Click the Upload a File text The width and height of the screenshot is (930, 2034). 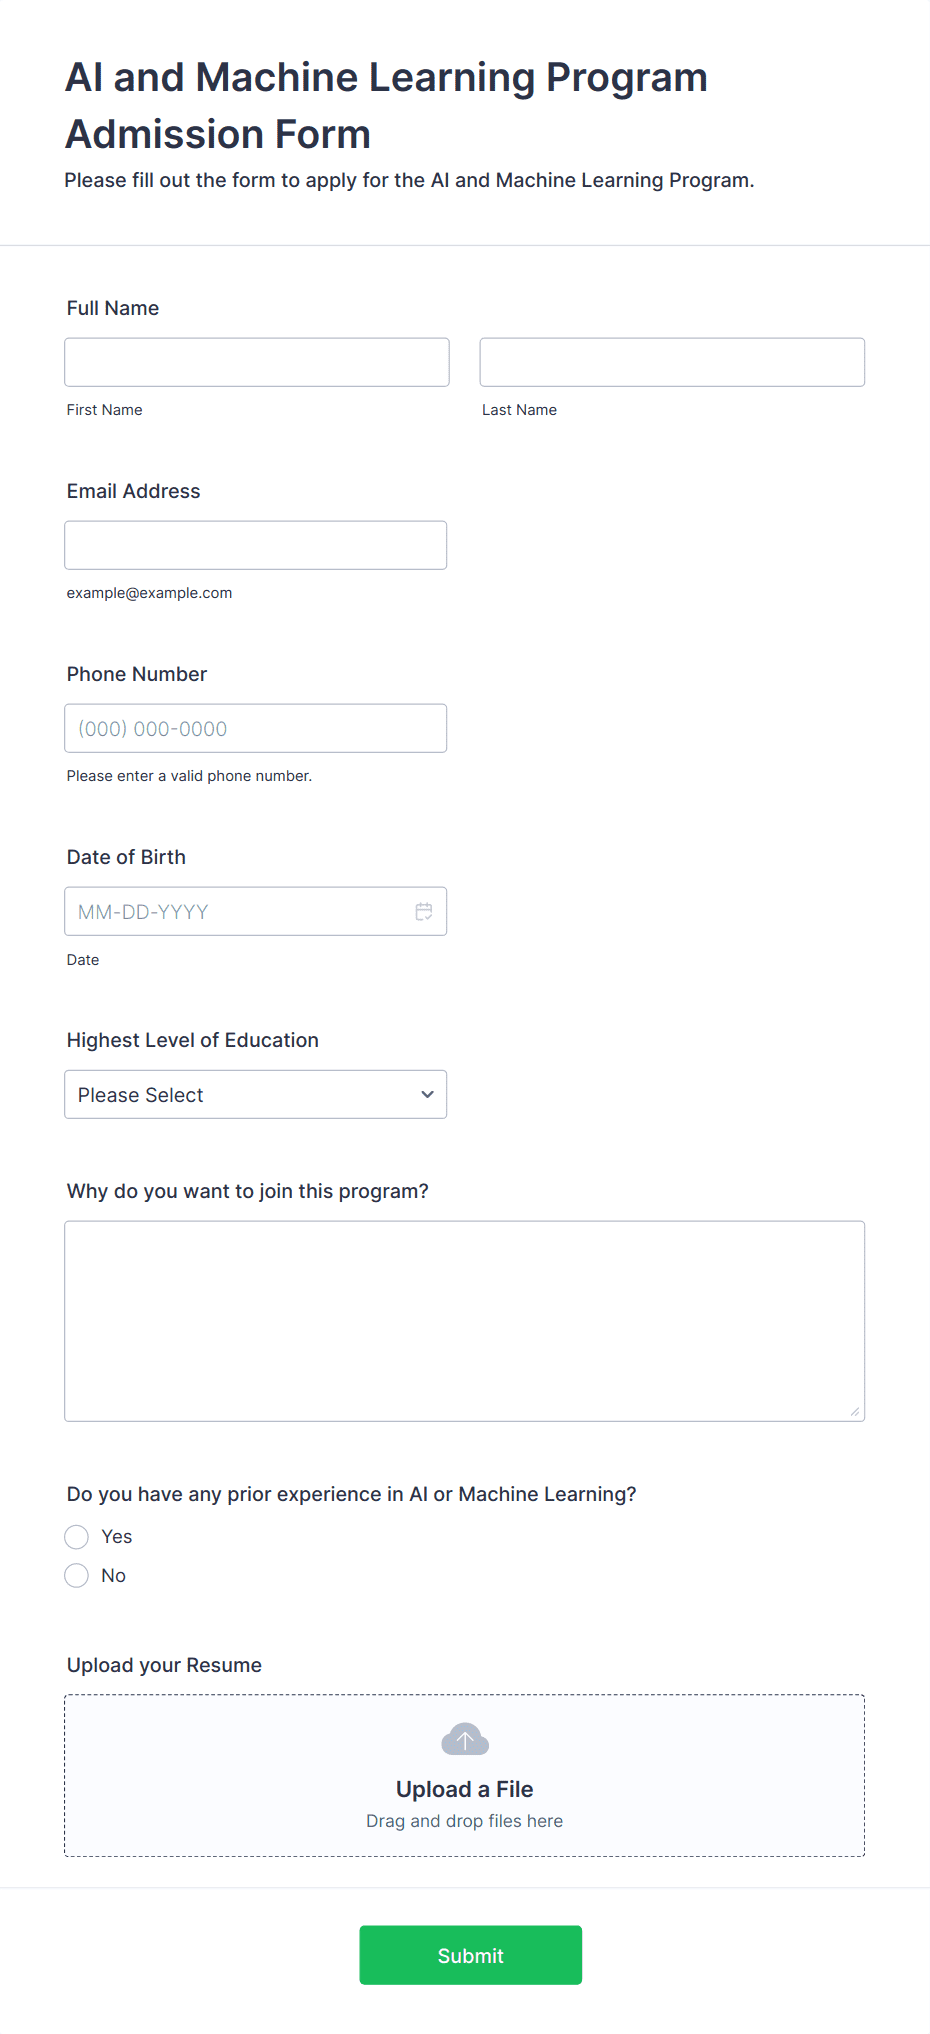coord(465,1789)
